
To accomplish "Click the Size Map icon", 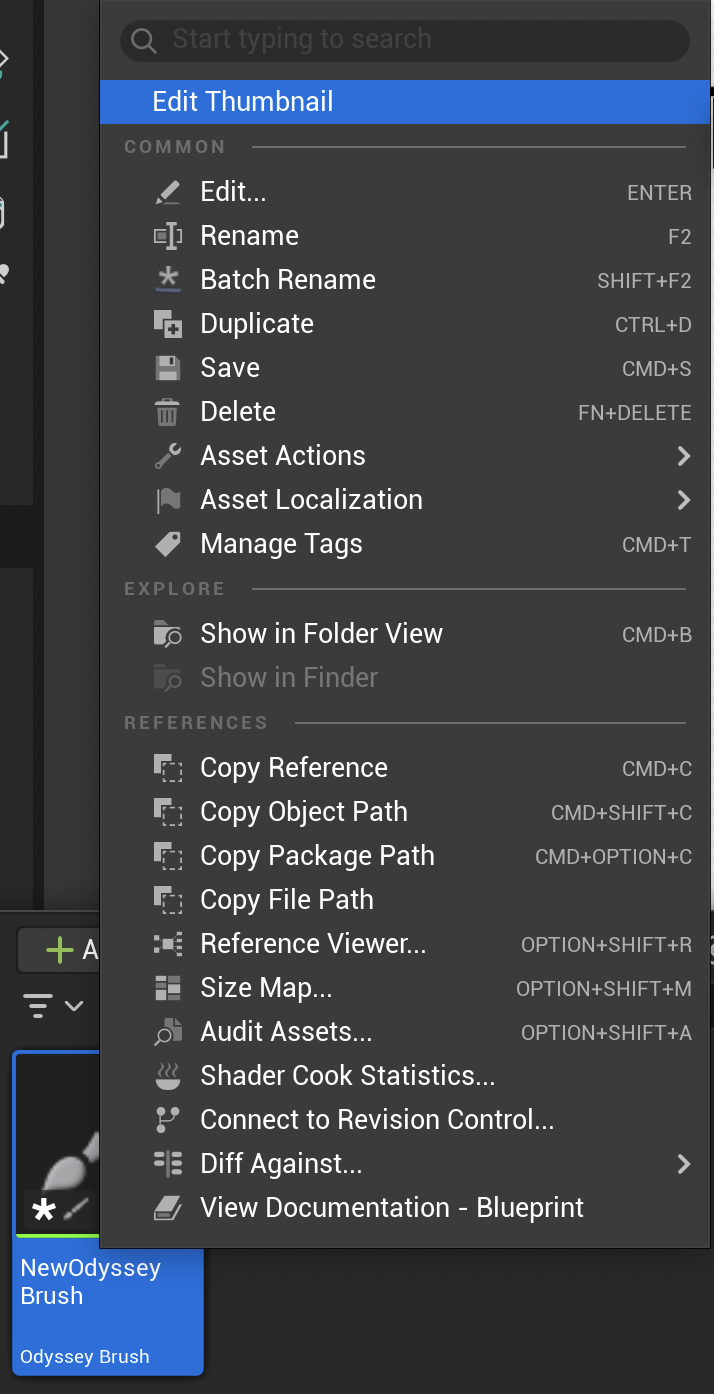I will [x=168, y=988].
